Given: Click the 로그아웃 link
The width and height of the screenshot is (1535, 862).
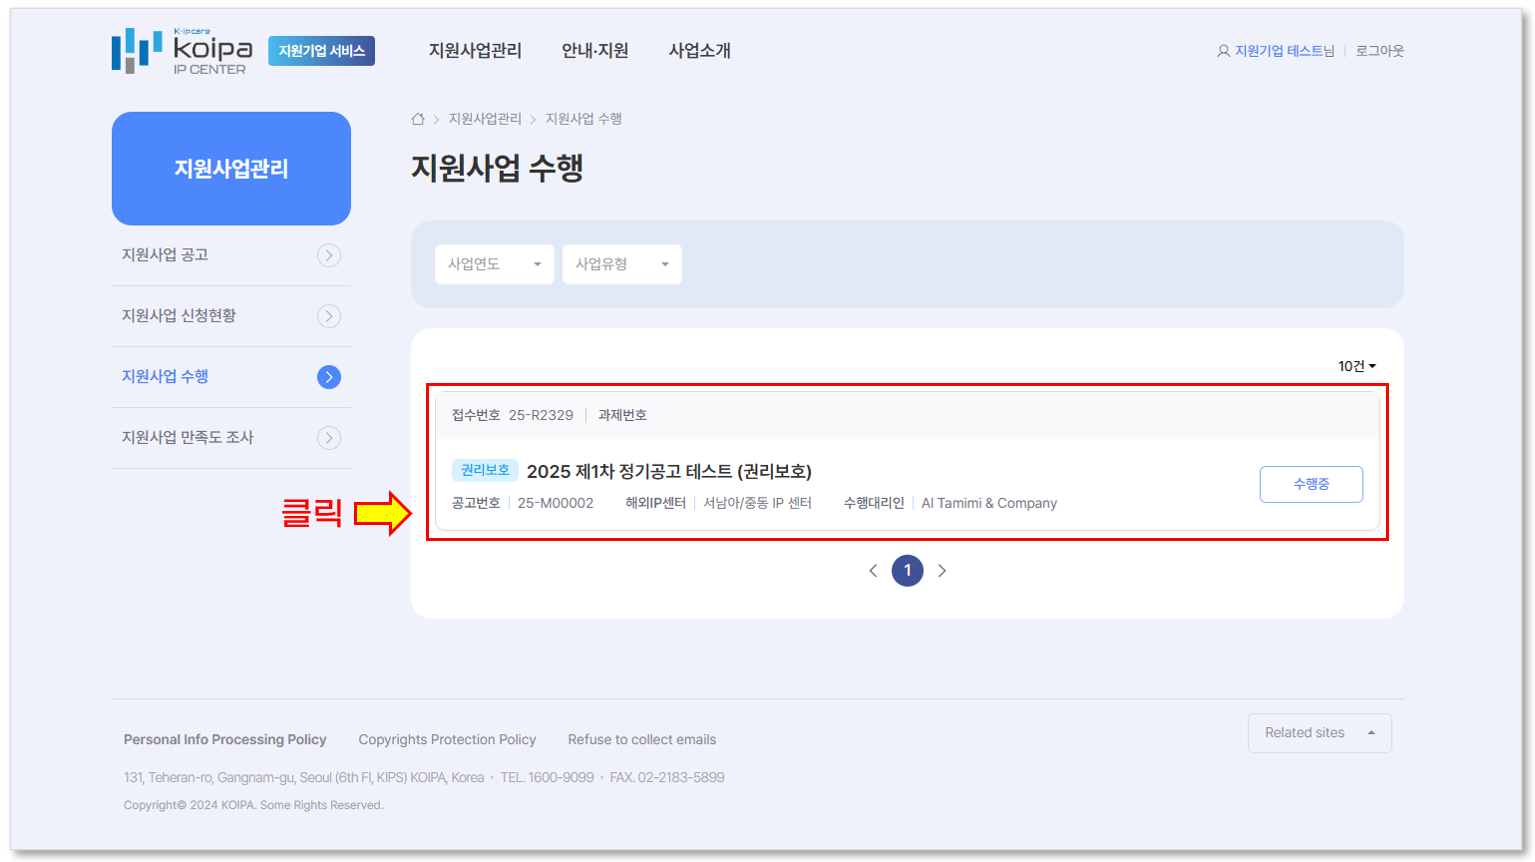Looking at the screenshot, I should pos(1380,51).
